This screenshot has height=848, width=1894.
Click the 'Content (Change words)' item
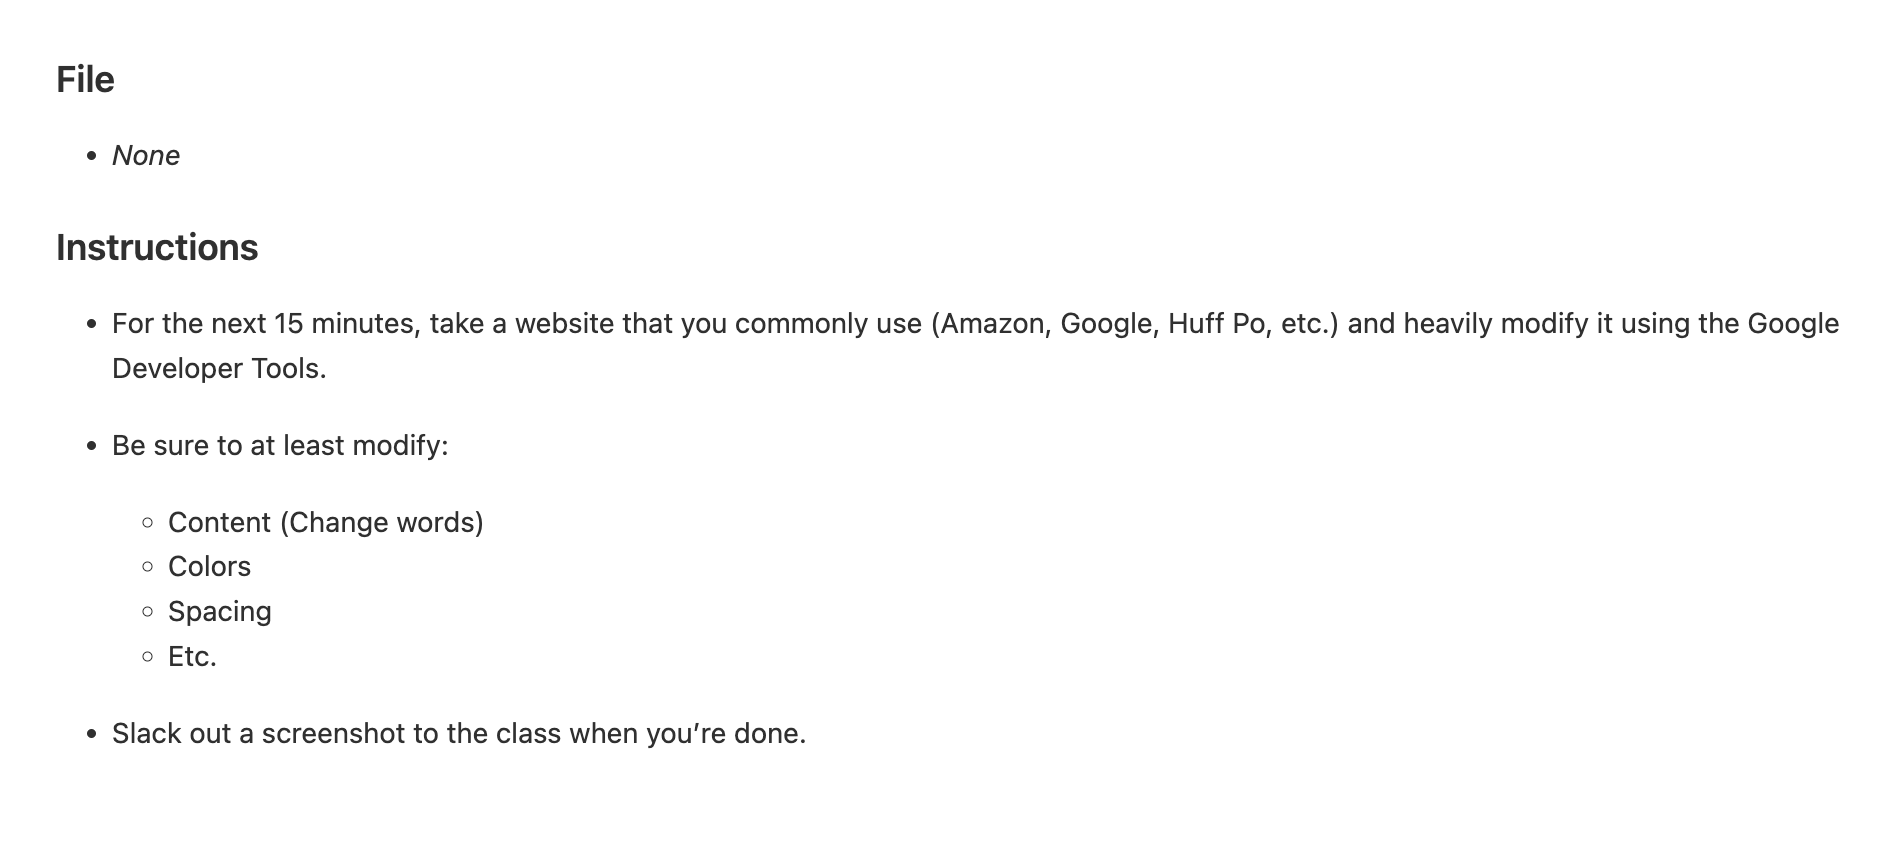coord(326,523)
